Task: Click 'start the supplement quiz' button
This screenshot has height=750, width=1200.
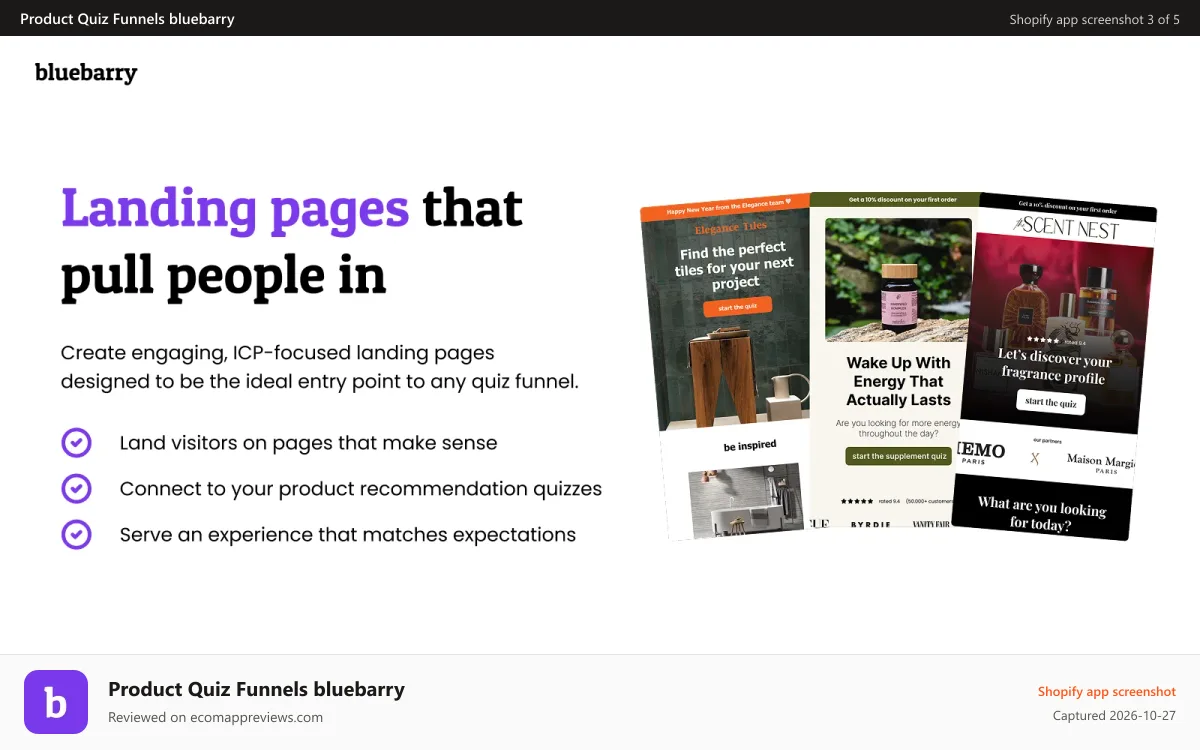Action: click(898, 456)
